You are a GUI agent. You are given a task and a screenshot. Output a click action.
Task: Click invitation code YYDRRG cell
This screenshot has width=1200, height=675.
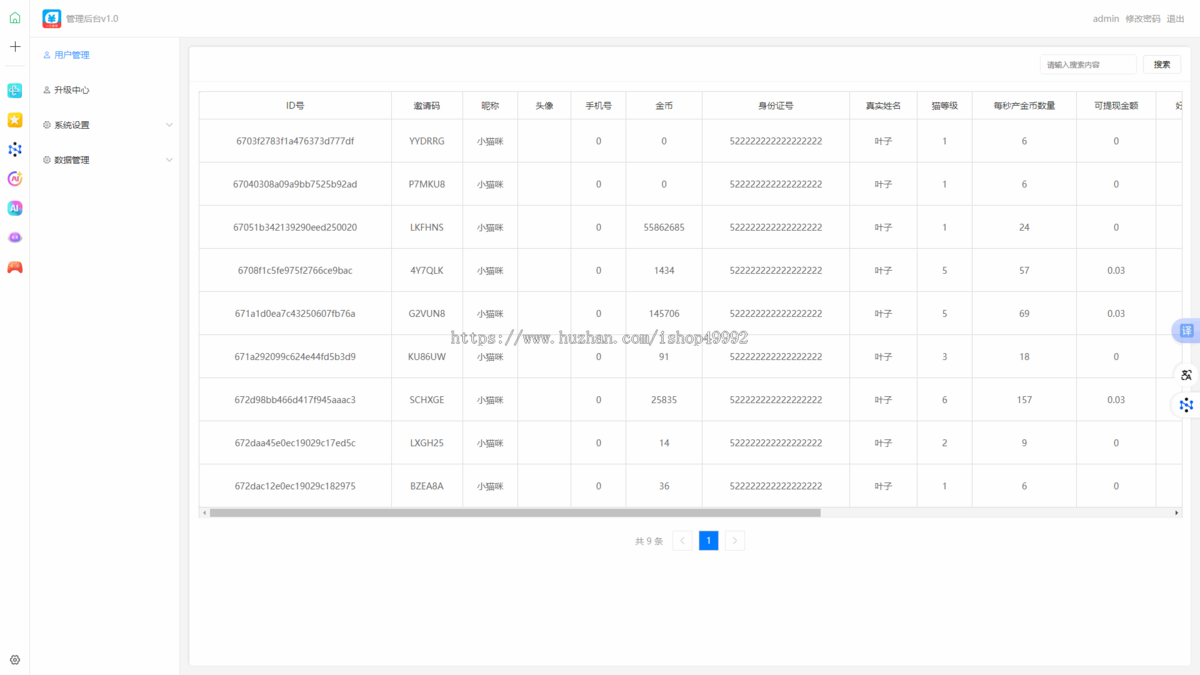pyautogui.click(x=427, y=141)
